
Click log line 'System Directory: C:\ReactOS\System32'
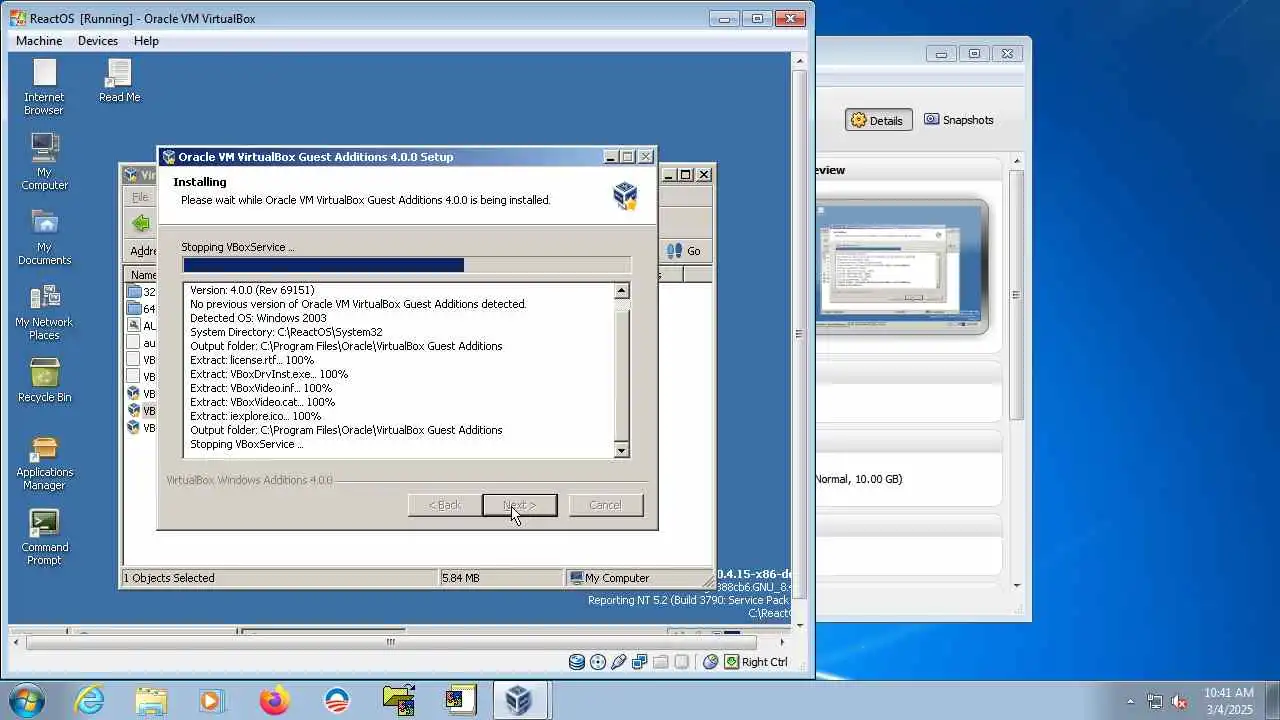point(286,332)
